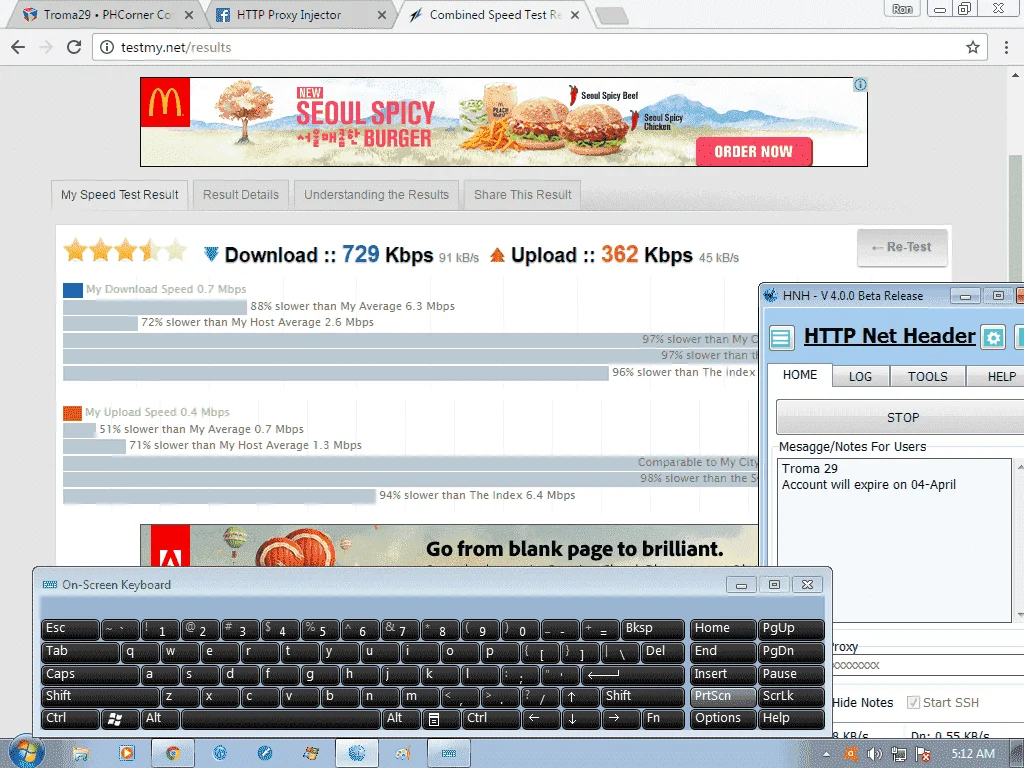Select the My Speed Test Result tab
This screenshot has height=768, width=1024.
[x=120, y=195]
